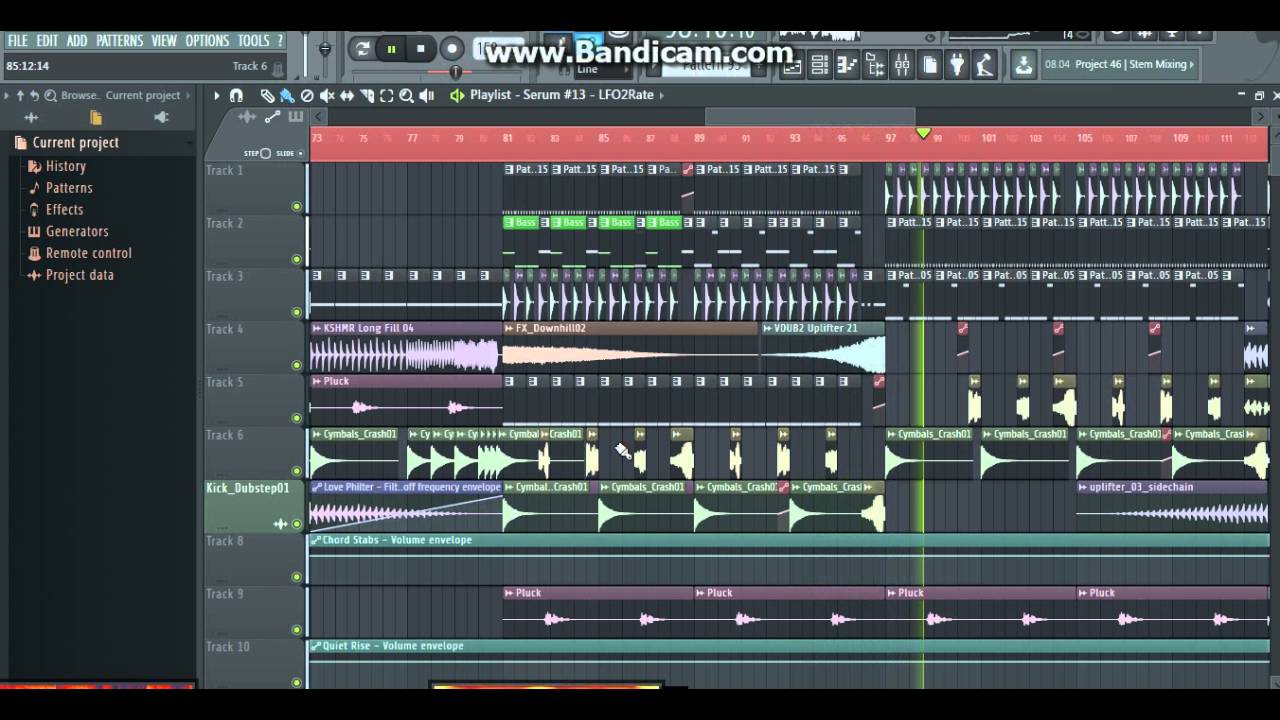The height and width of the screenshot is (720, 1280).
Task: Mute Track 6 with its green LED
Action: pos(296,471)
